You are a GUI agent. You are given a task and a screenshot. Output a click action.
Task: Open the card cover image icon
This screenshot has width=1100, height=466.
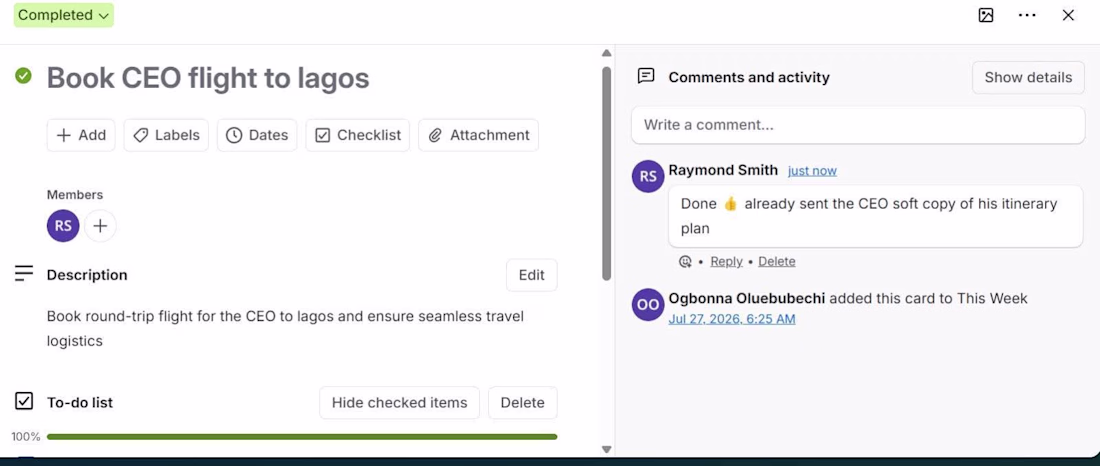tap(986, 15)
